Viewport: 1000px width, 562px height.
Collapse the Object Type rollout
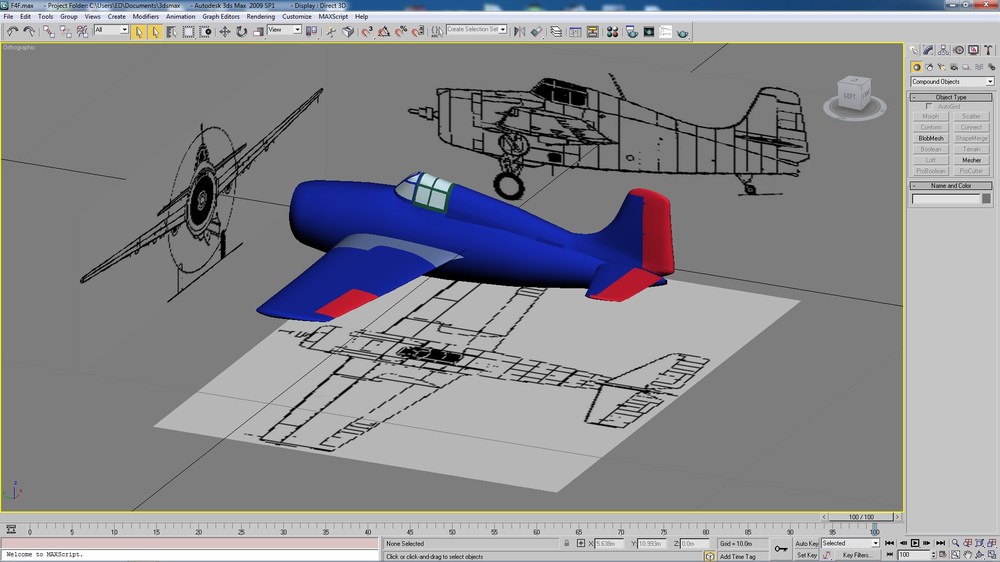[951, 97]
